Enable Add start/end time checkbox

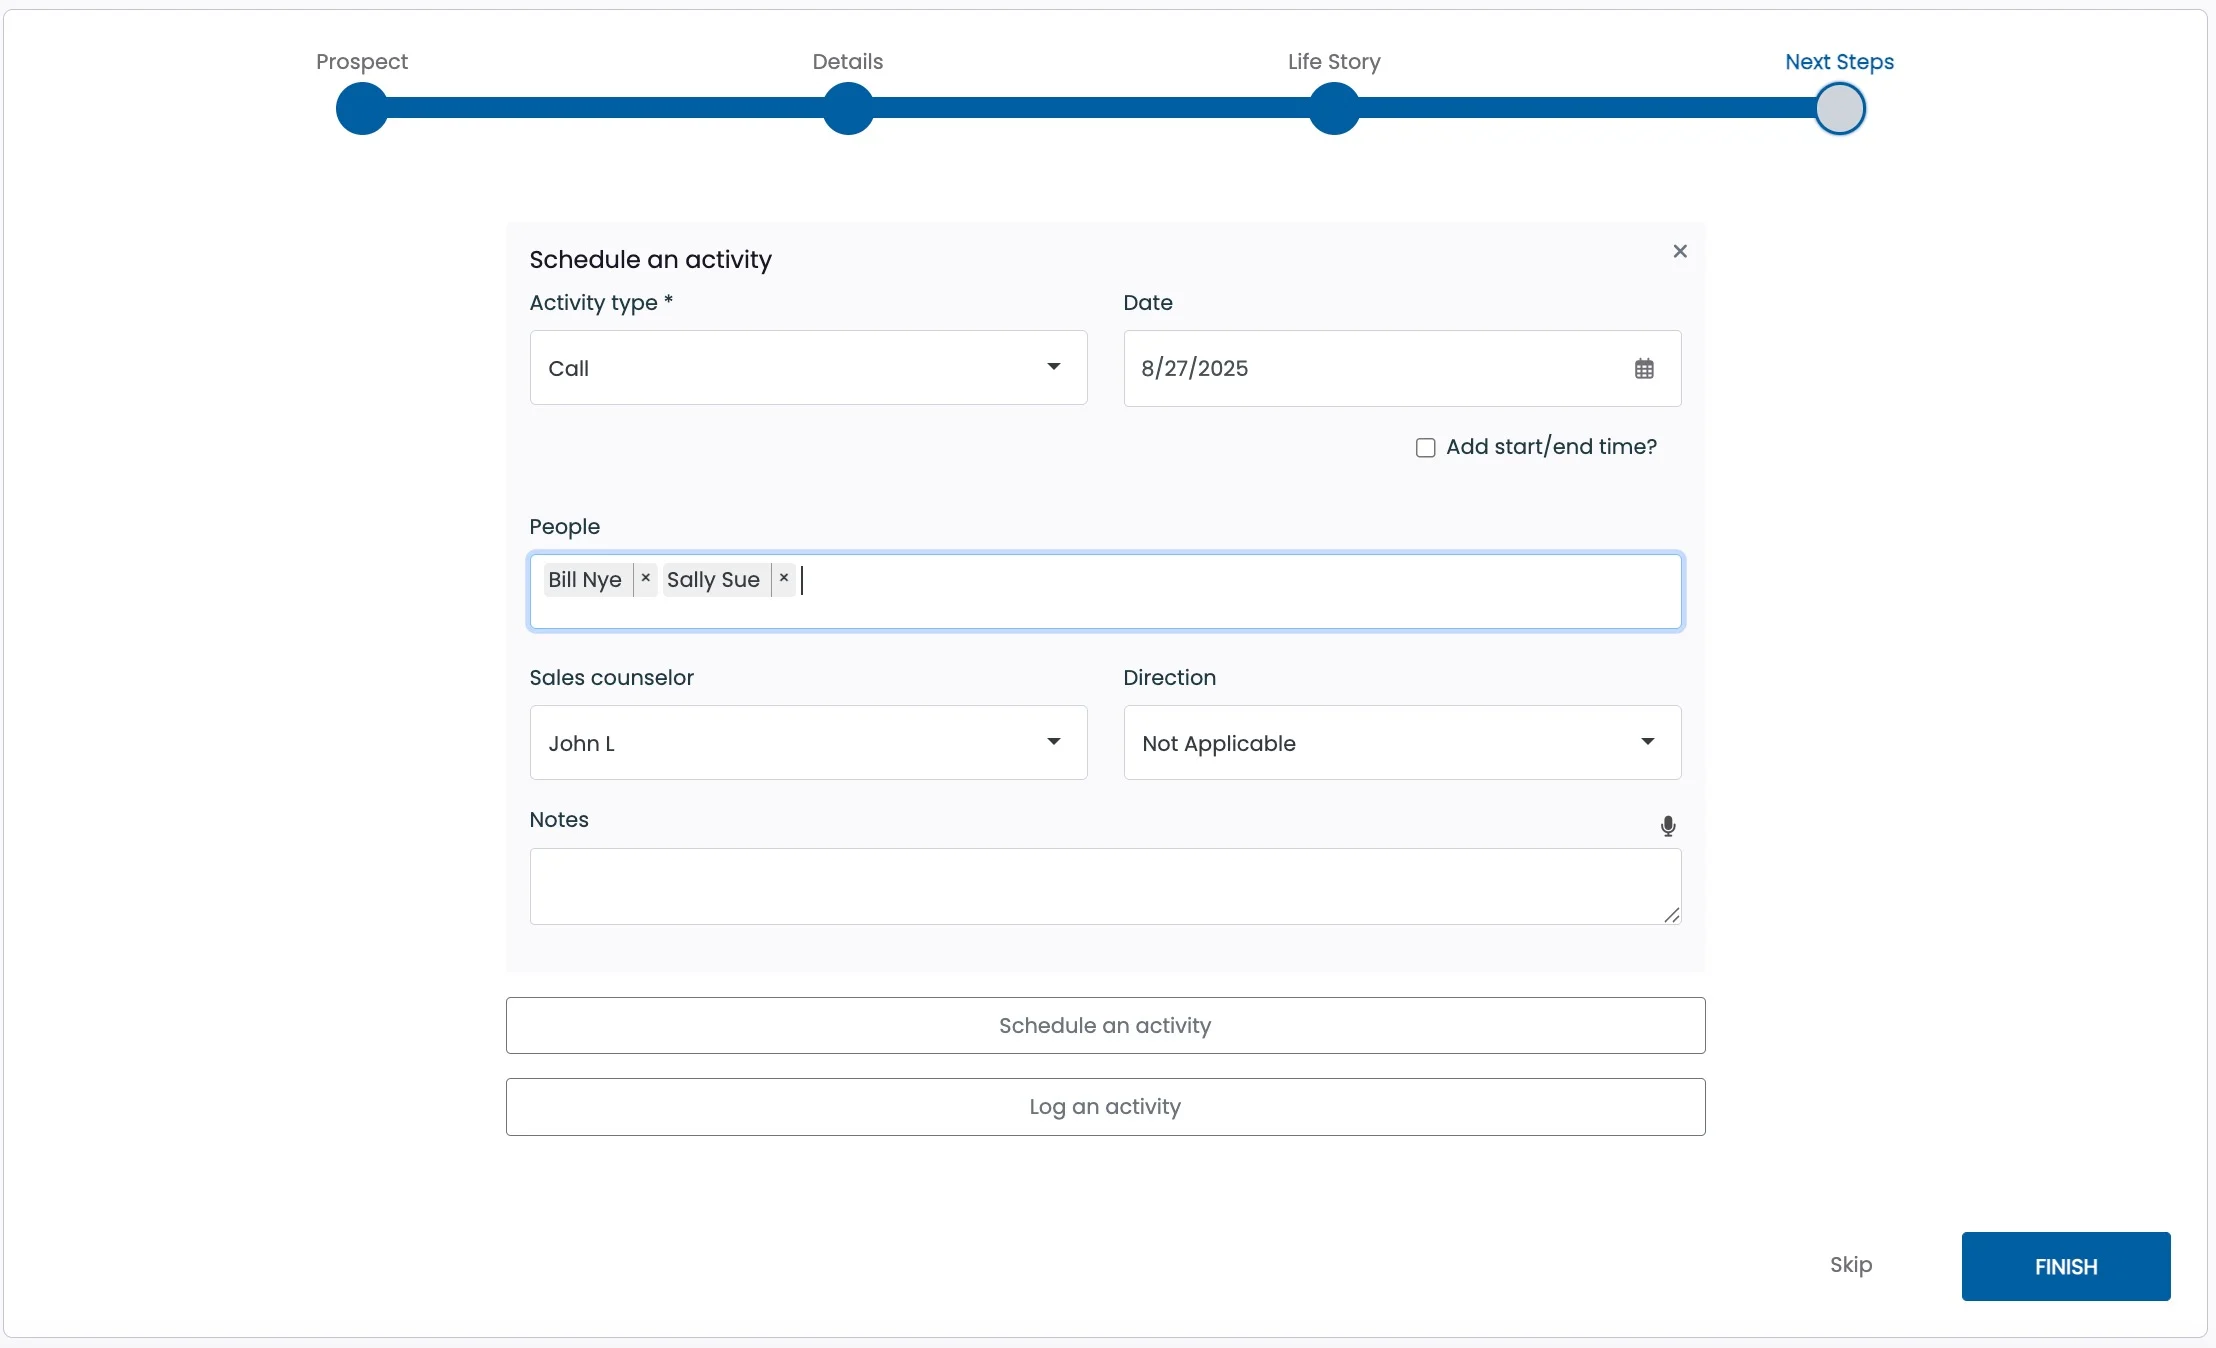[1426, 448]
